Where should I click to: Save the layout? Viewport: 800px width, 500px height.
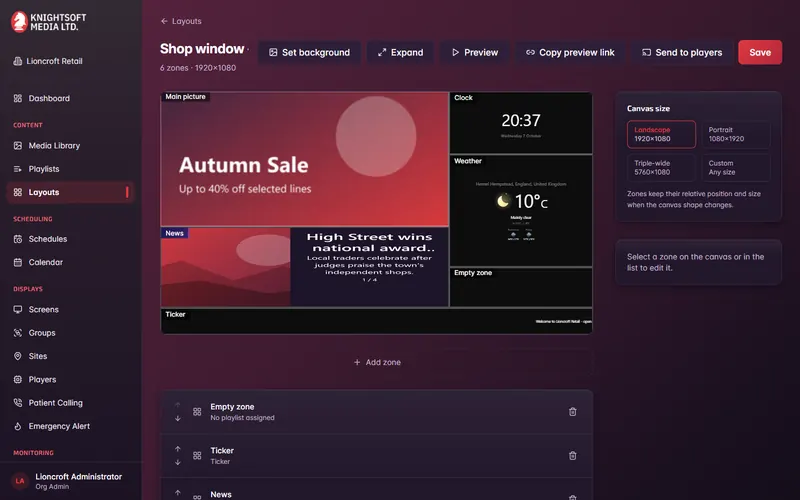click(x=760, y=53)
